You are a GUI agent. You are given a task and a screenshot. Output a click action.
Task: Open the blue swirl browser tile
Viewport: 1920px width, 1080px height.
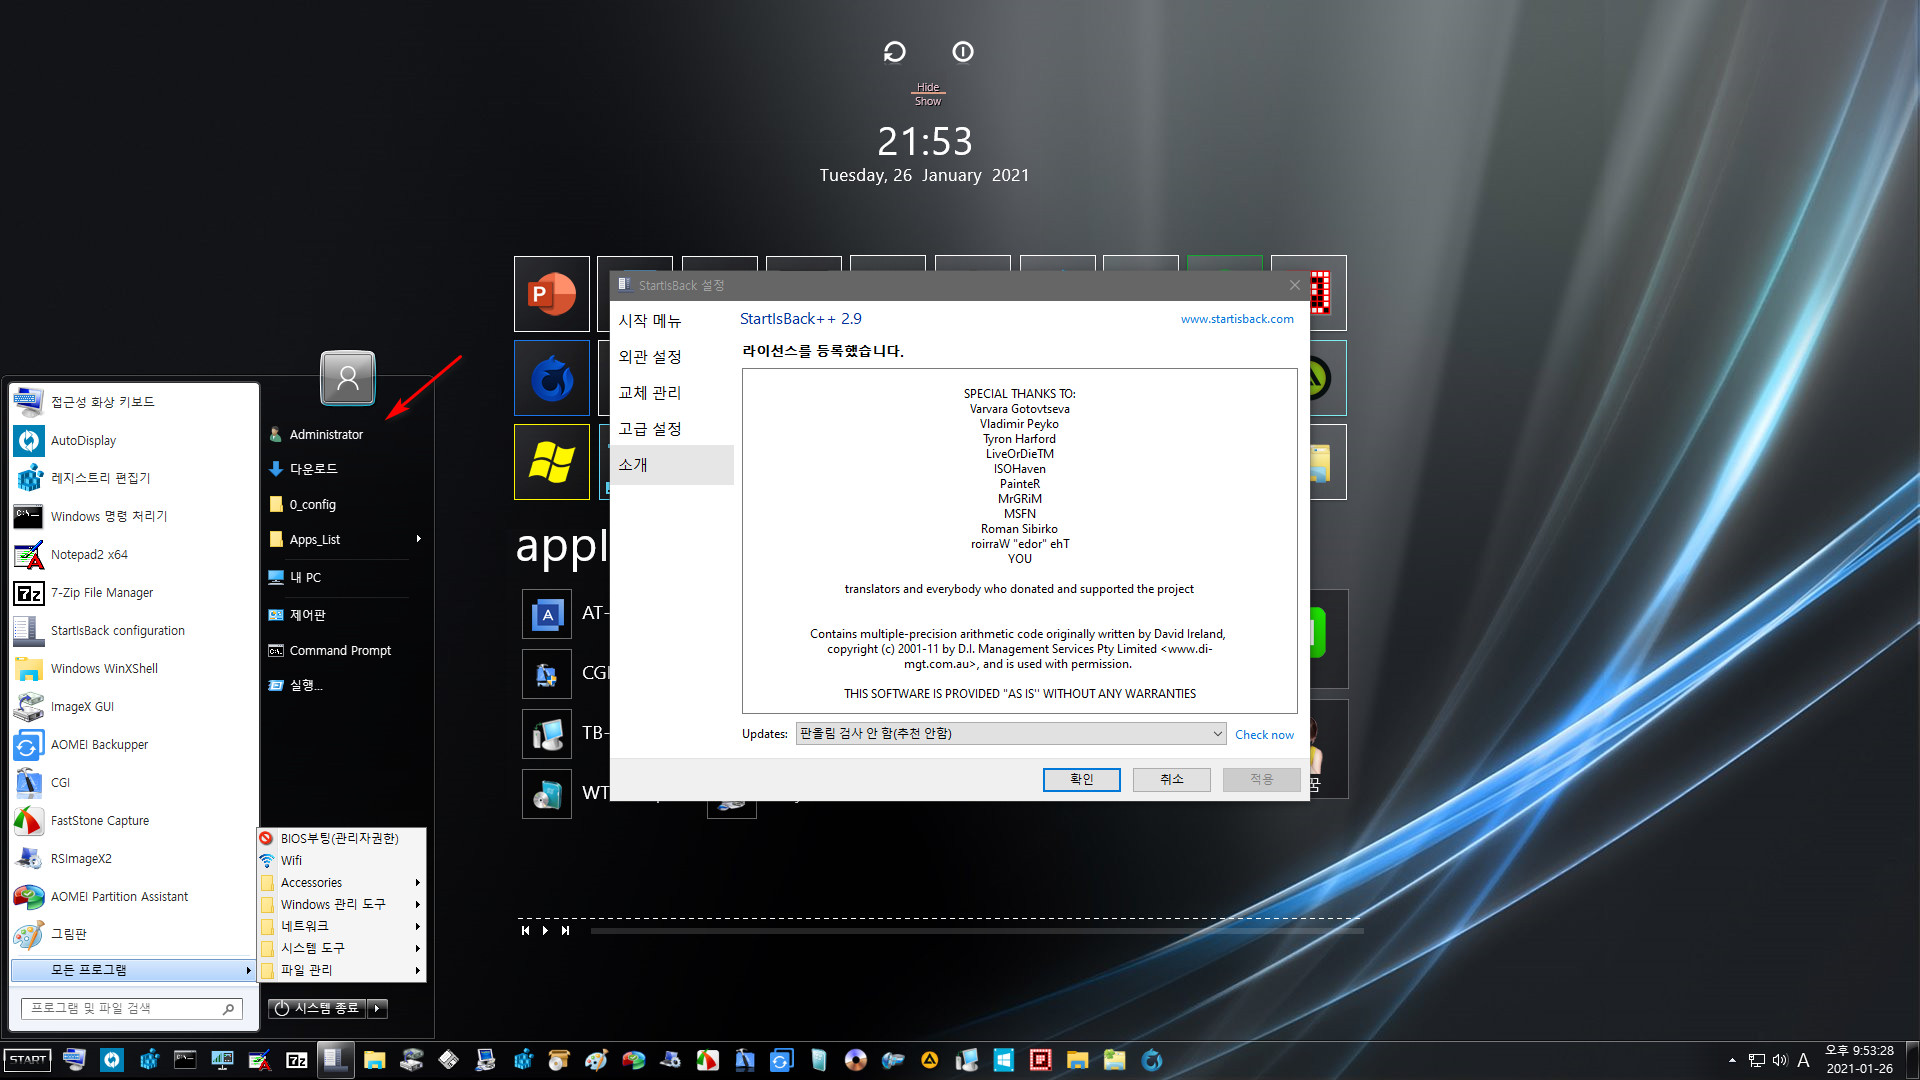click(x=552, y=378)
